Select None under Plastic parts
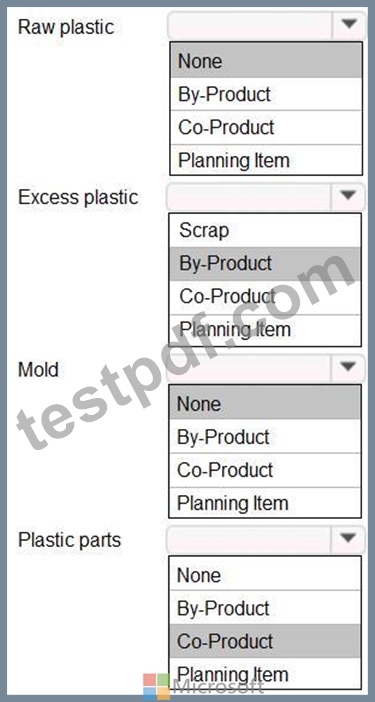The height and width of the screenshot is (702, 375). pyautogui.click(x=265, y=575)
